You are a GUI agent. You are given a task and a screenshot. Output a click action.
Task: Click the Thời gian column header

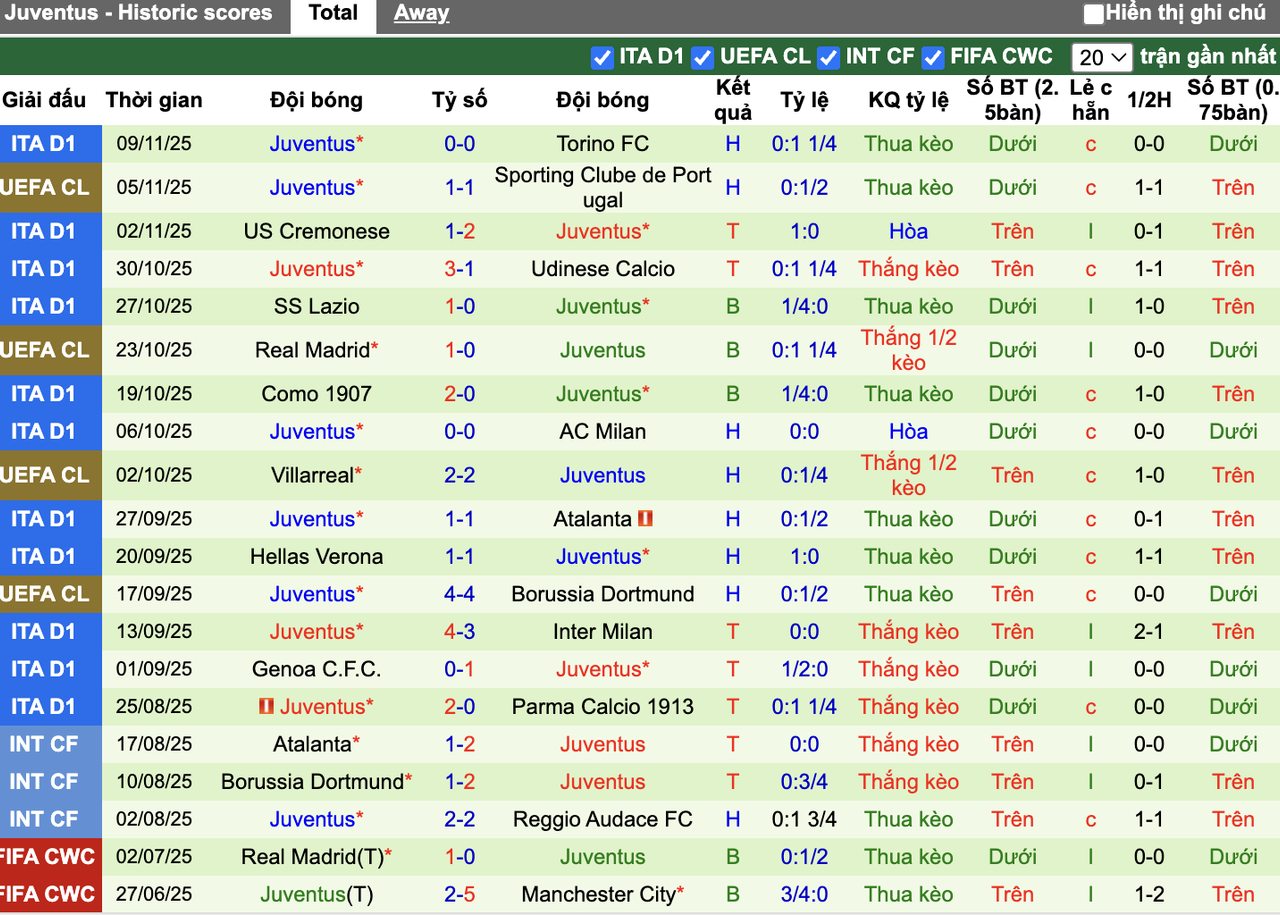(154, 100)
